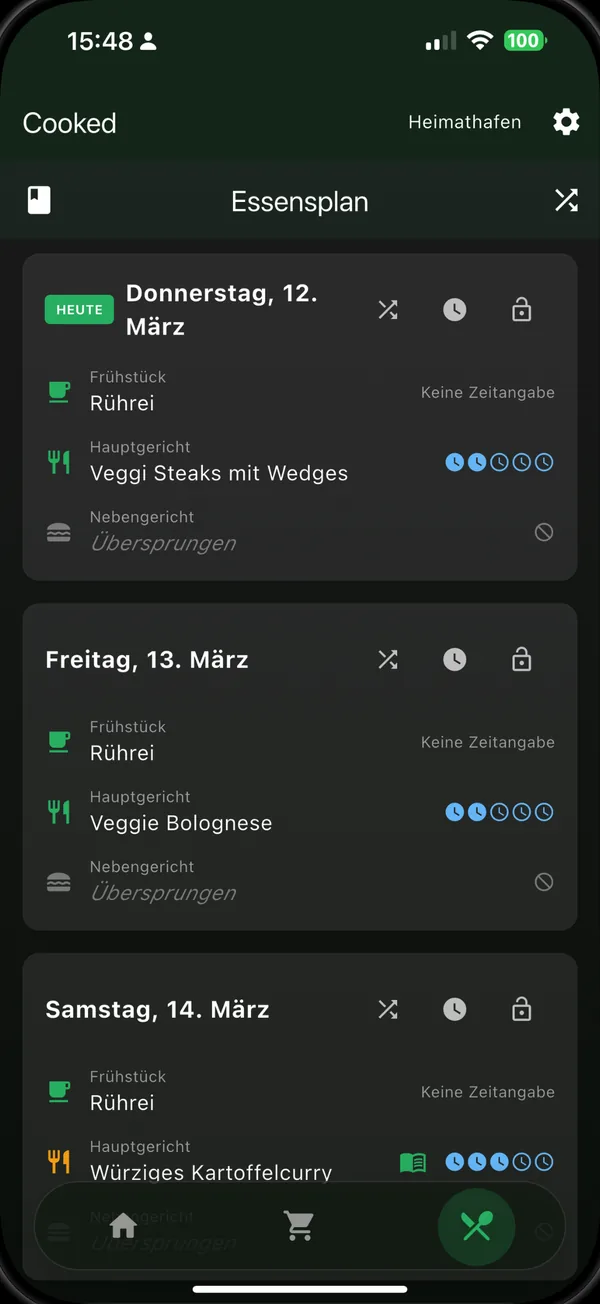Go to the home tab
Image resolution: width=600 pixels, height=1304 pixels.
point(123,1225)
